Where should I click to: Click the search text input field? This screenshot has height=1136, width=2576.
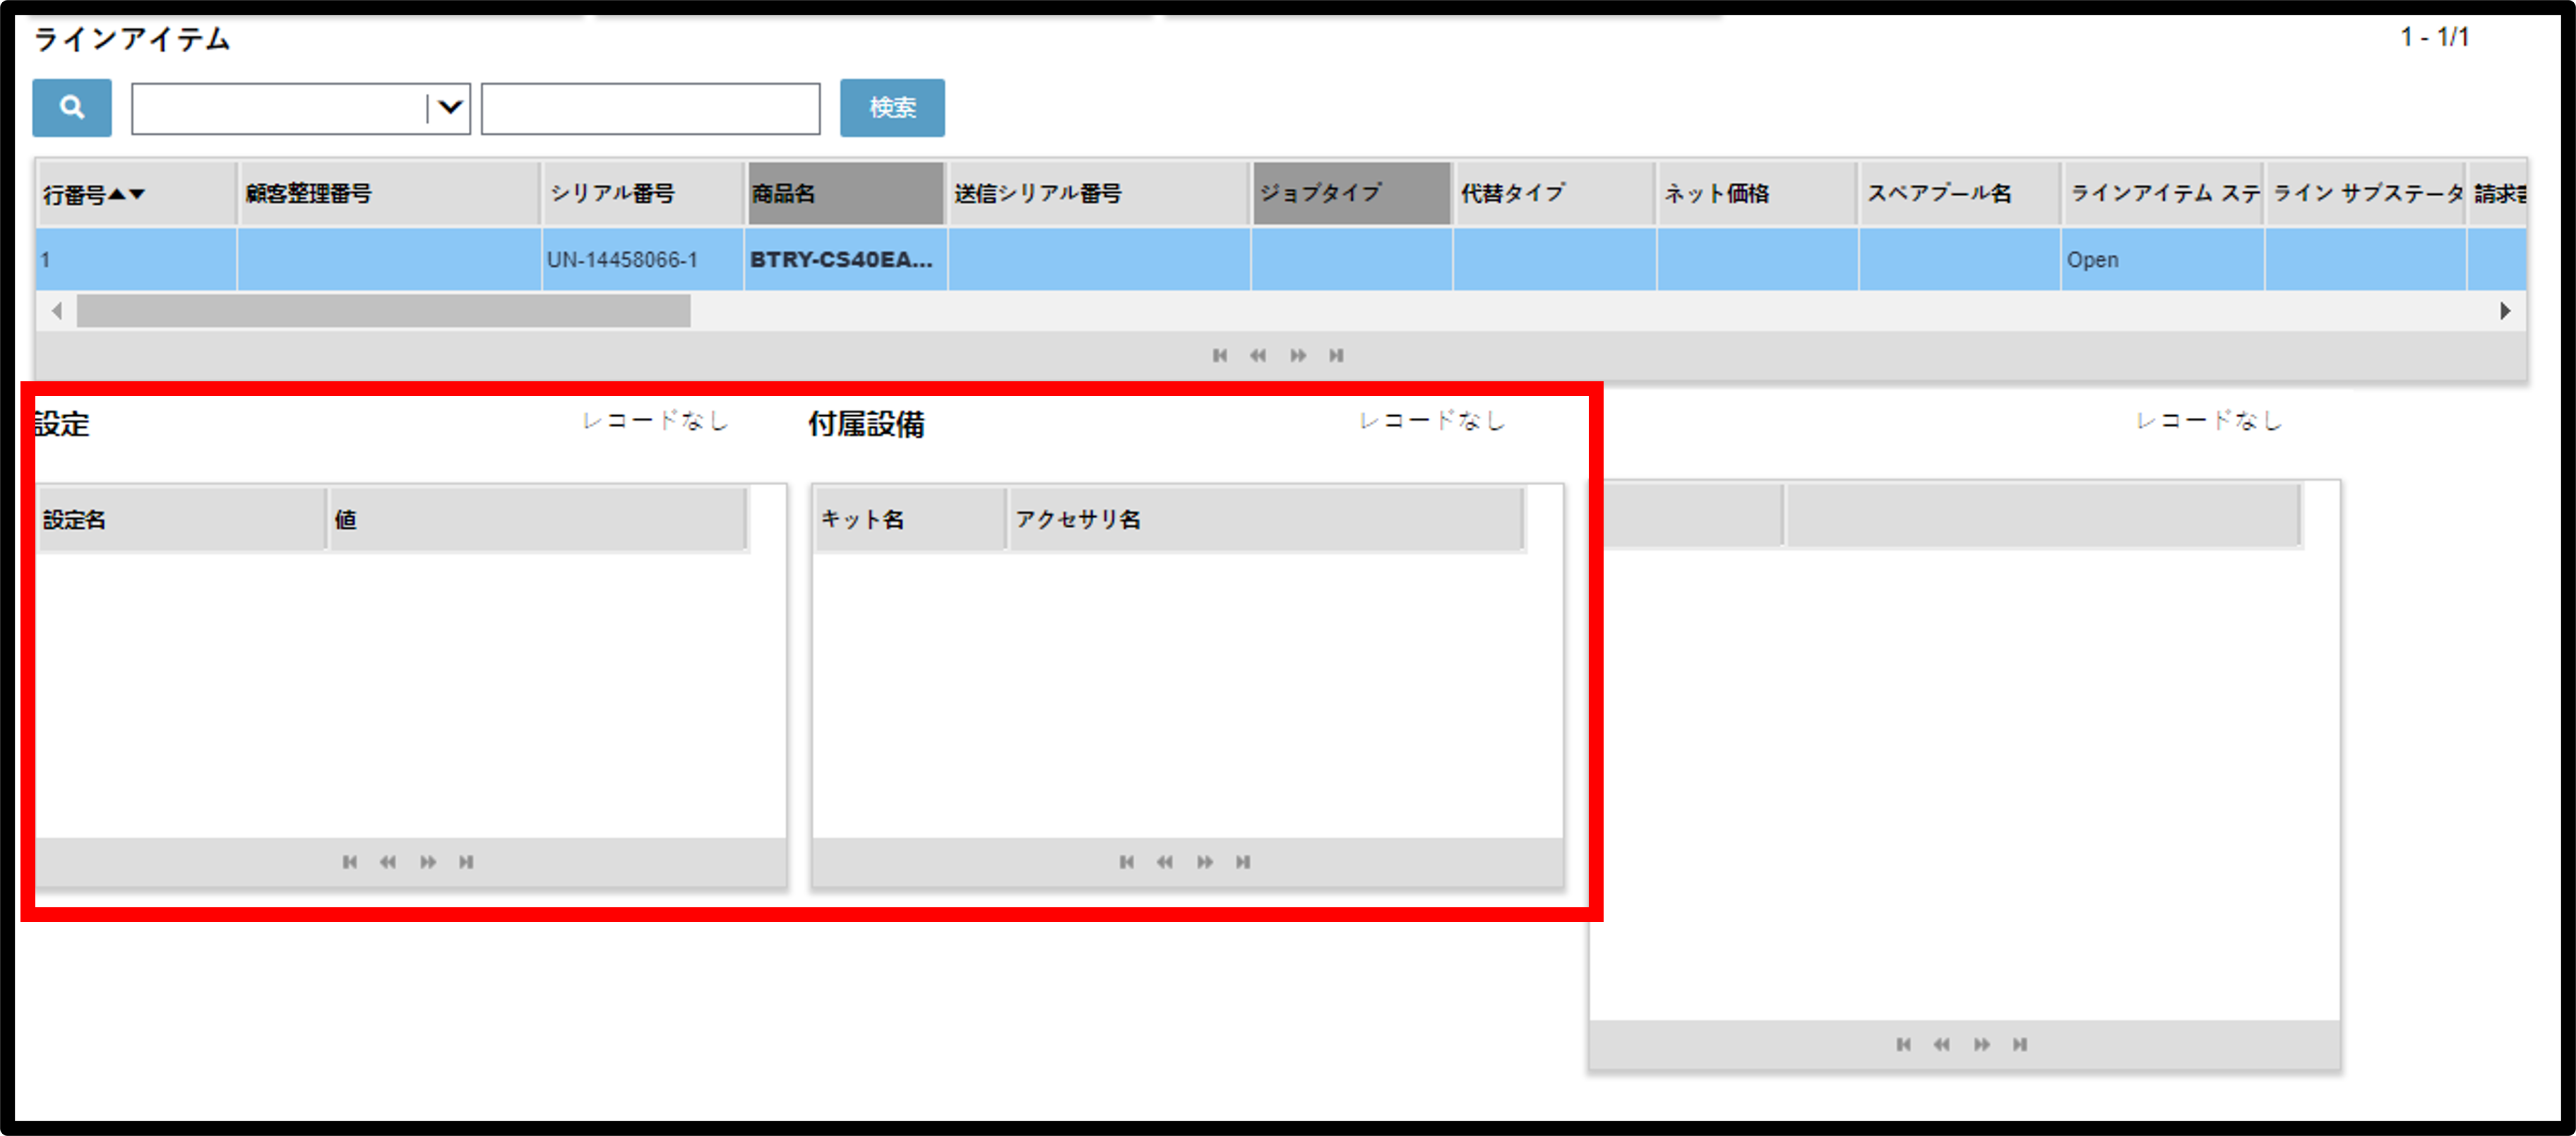651,108
